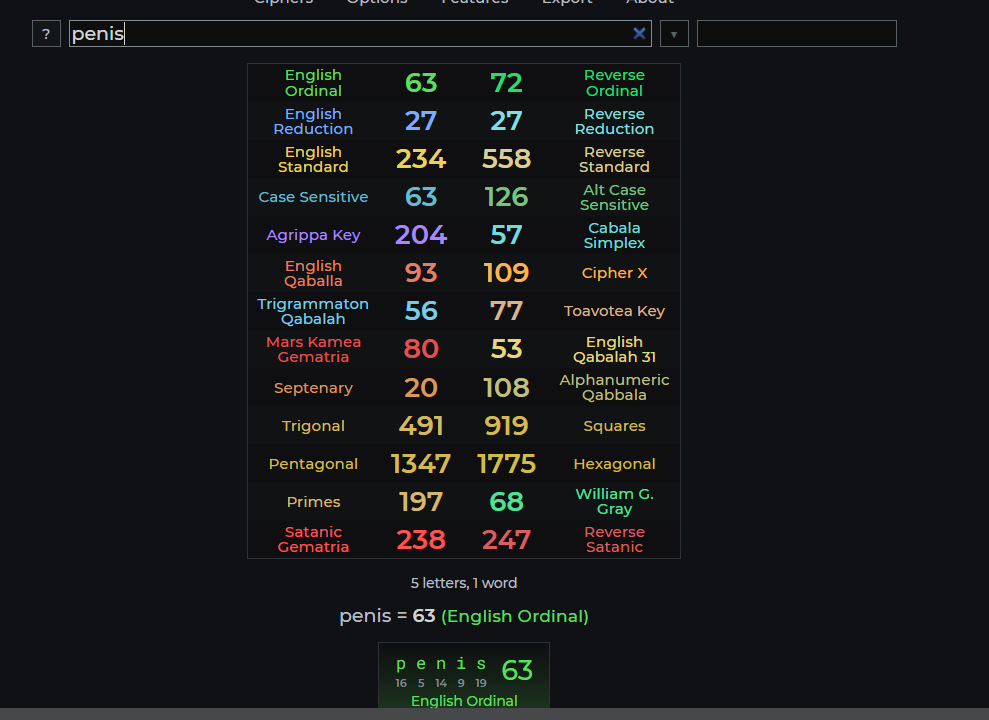Click the Primes value 197
Viewport: 989px width, 720px height.
tap(421, 502)
